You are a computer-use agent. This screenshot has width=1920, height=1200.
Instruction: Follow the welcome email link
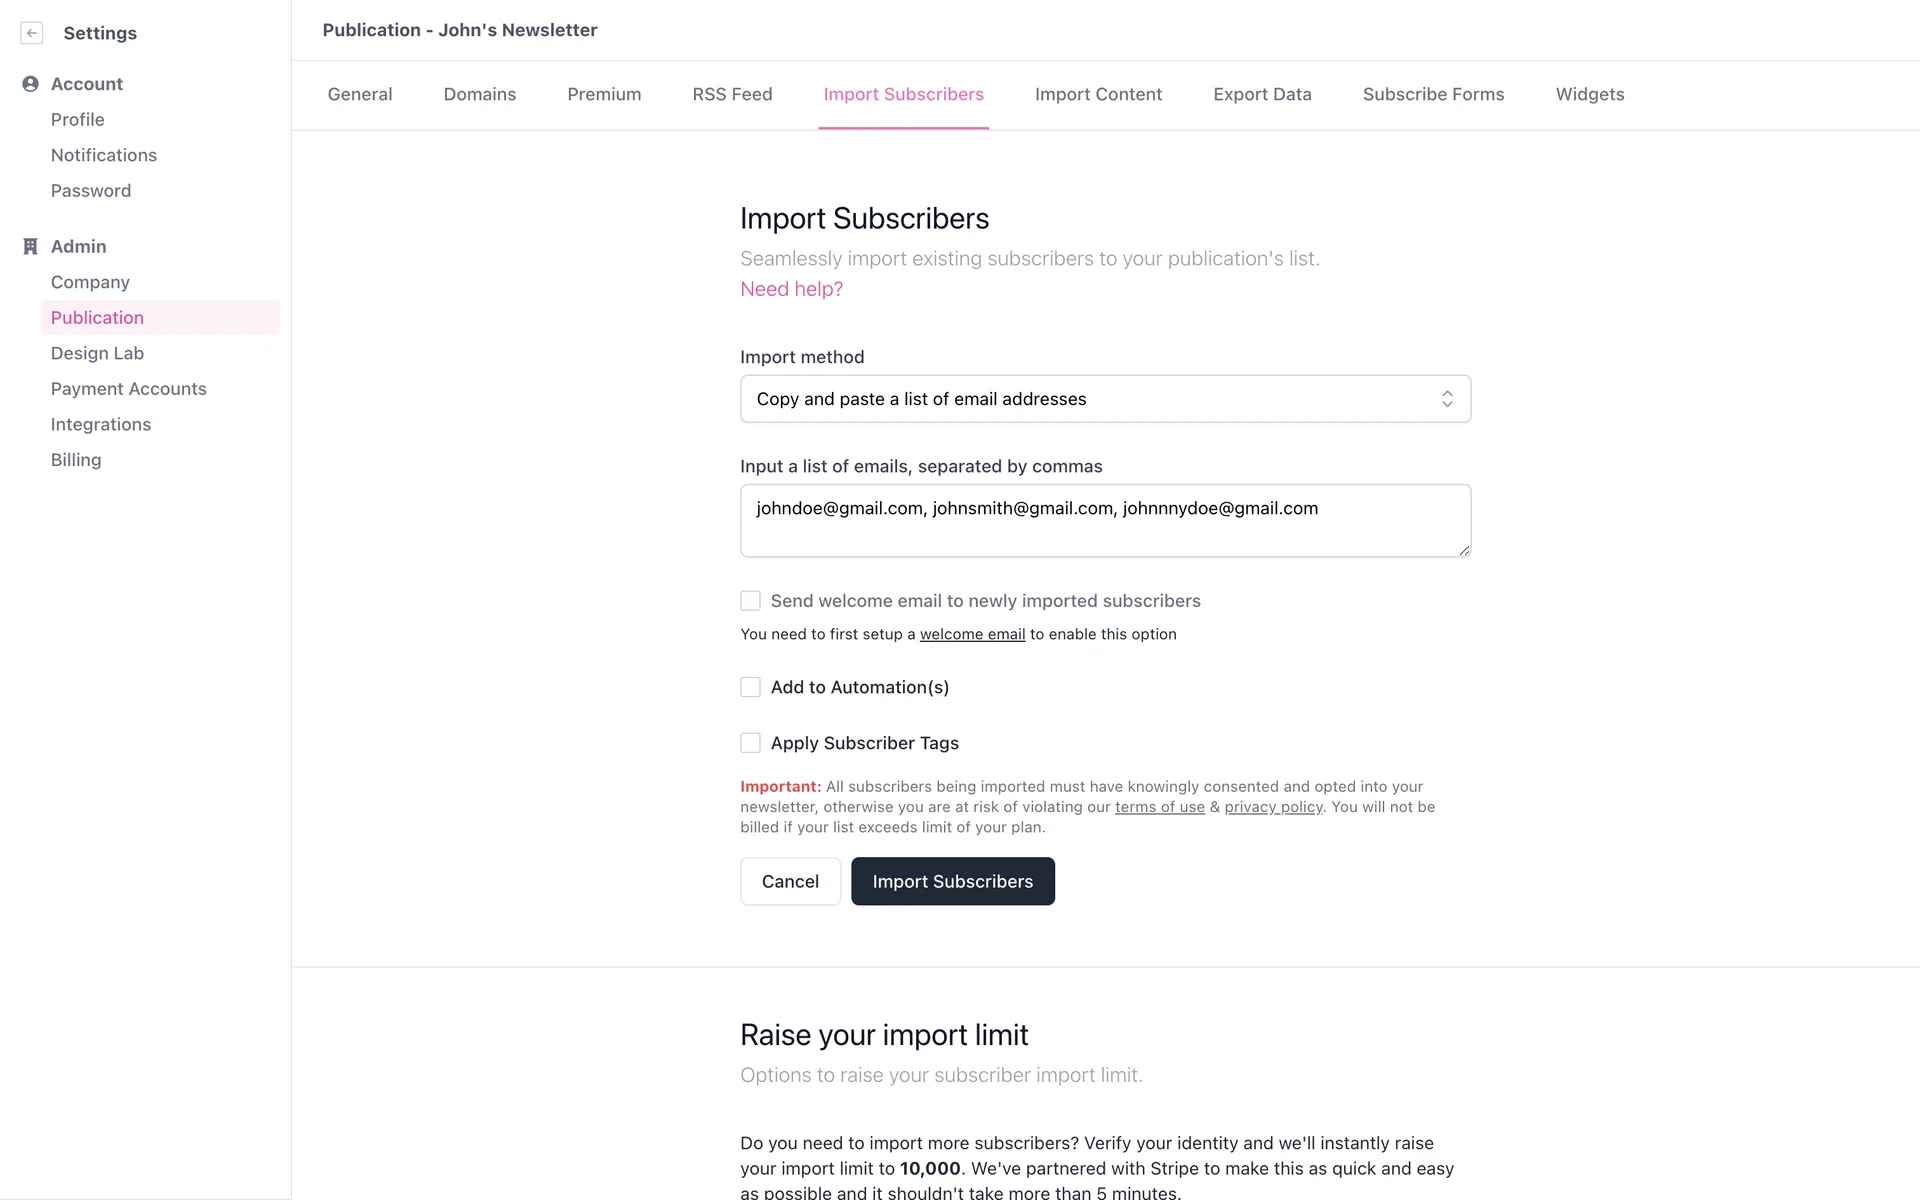coord(972,634)
